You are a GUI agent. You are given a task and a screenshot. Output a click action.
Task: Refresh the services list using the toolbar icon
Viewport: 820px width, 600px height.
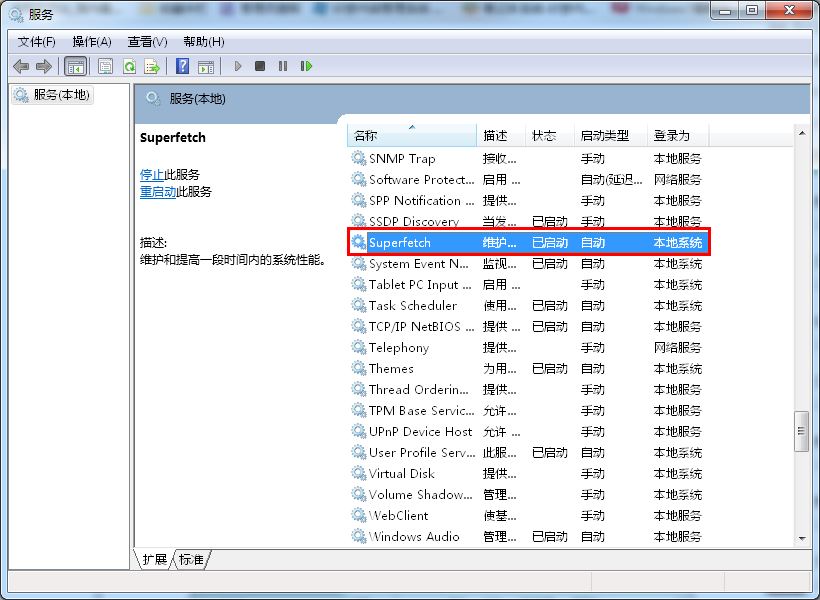click(x=129, y=66)
